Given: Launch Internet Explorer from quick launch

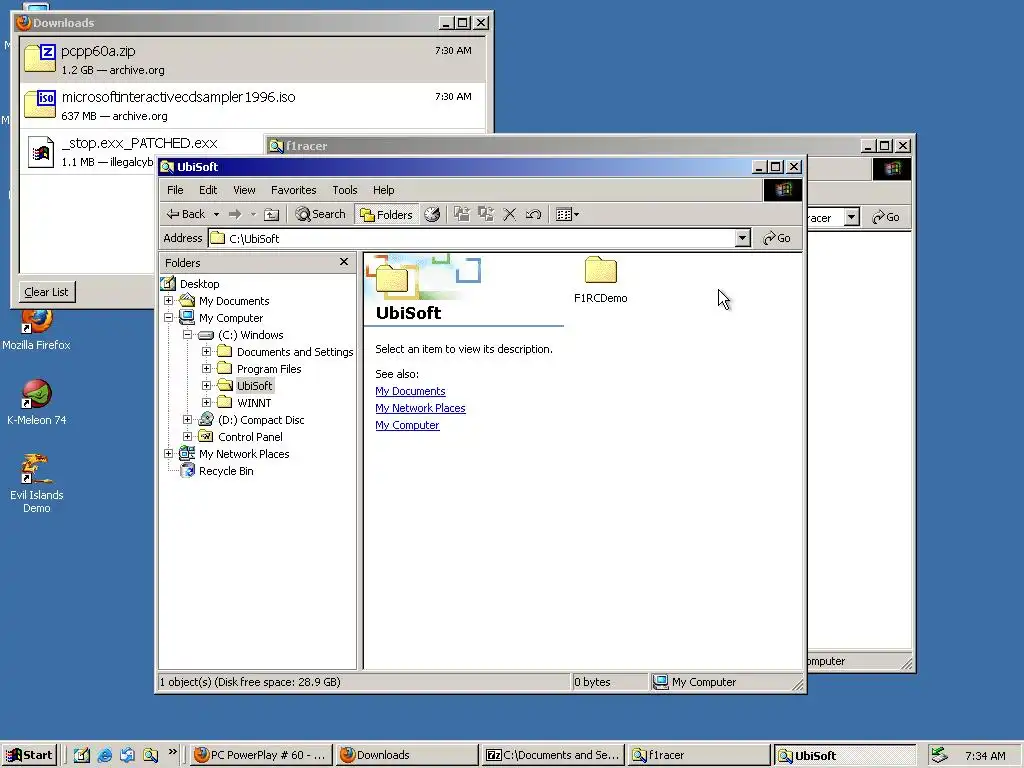Looking at the screenshot, I should [104, 755].
